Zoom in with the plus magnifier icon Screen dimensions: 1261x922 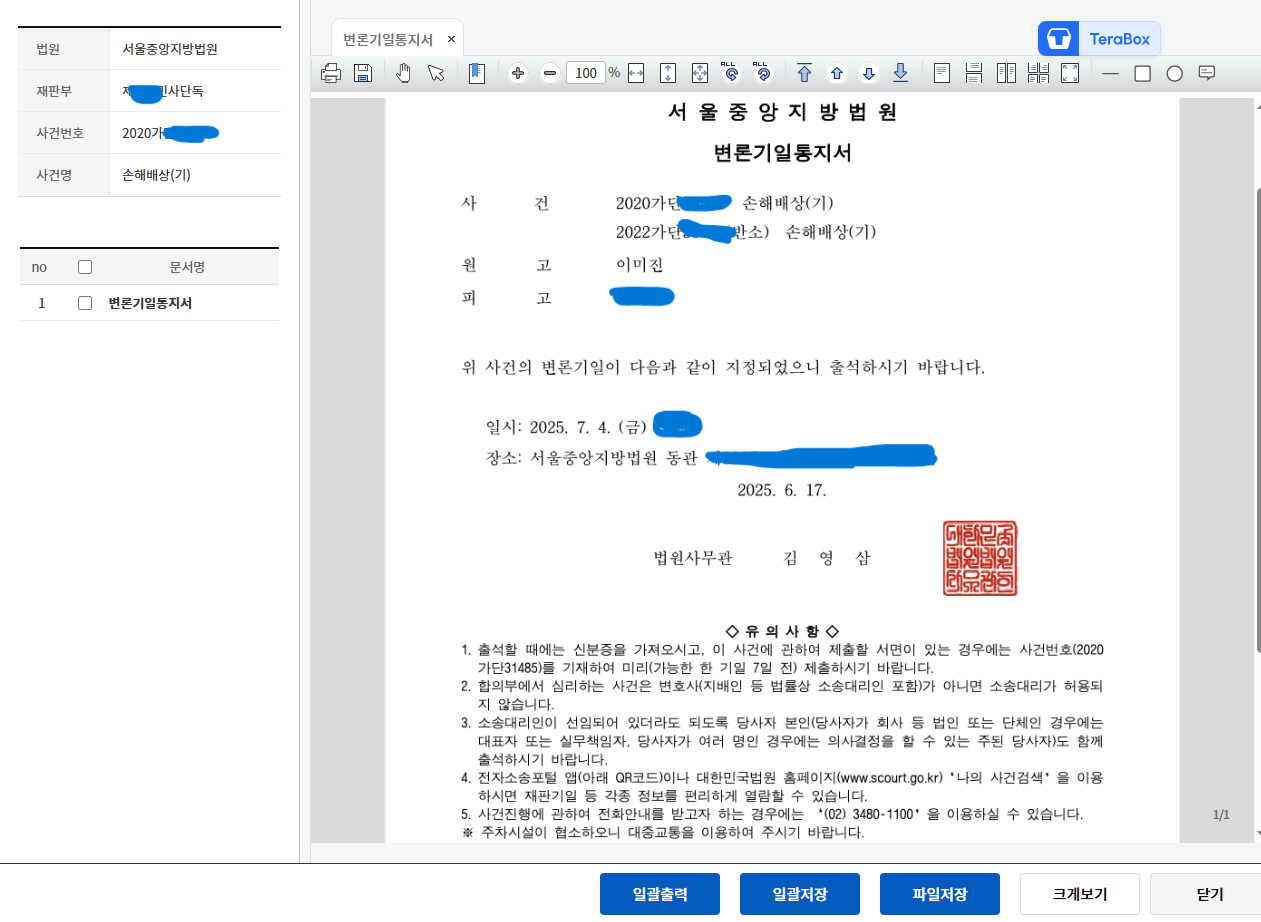point(517,72)
